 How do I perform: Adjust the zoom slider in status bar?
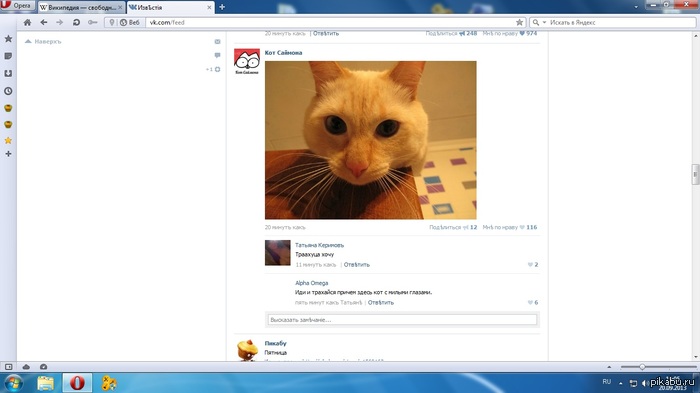[x=642, y=367]
